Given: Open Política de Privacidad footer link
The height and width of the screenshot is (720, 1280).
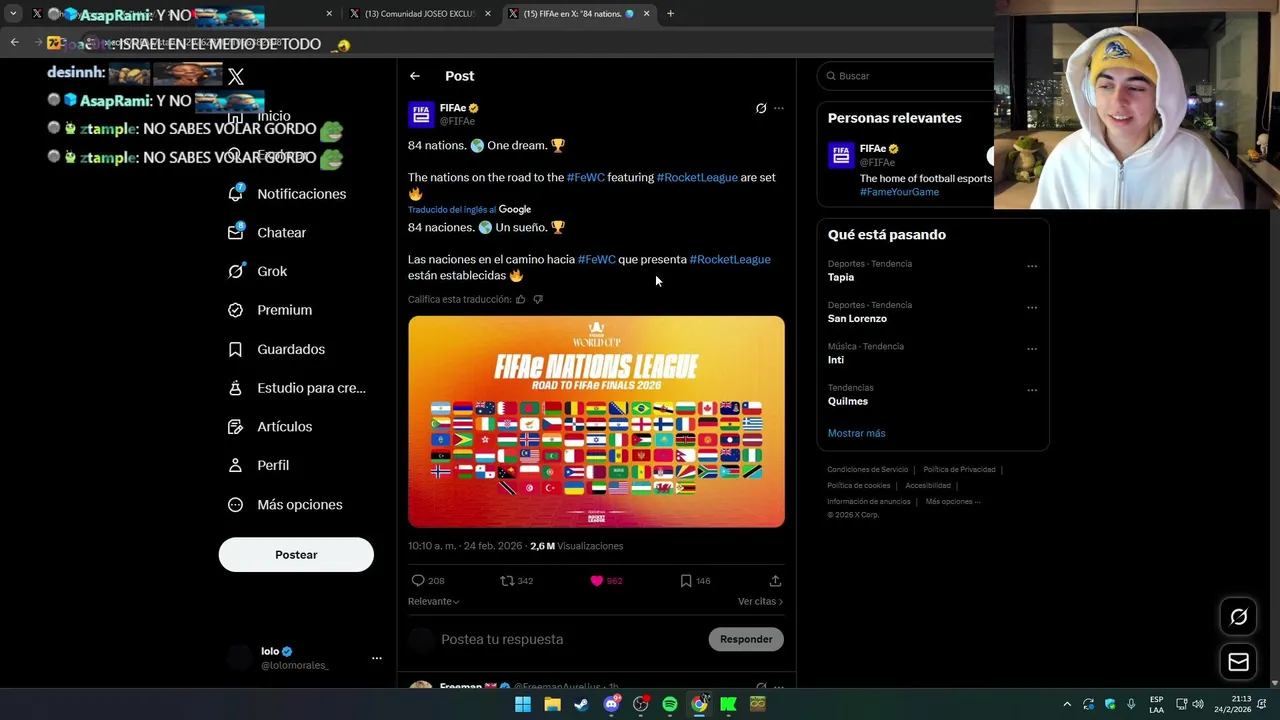Looking at the screenshot, I should (x=959, y=469).
